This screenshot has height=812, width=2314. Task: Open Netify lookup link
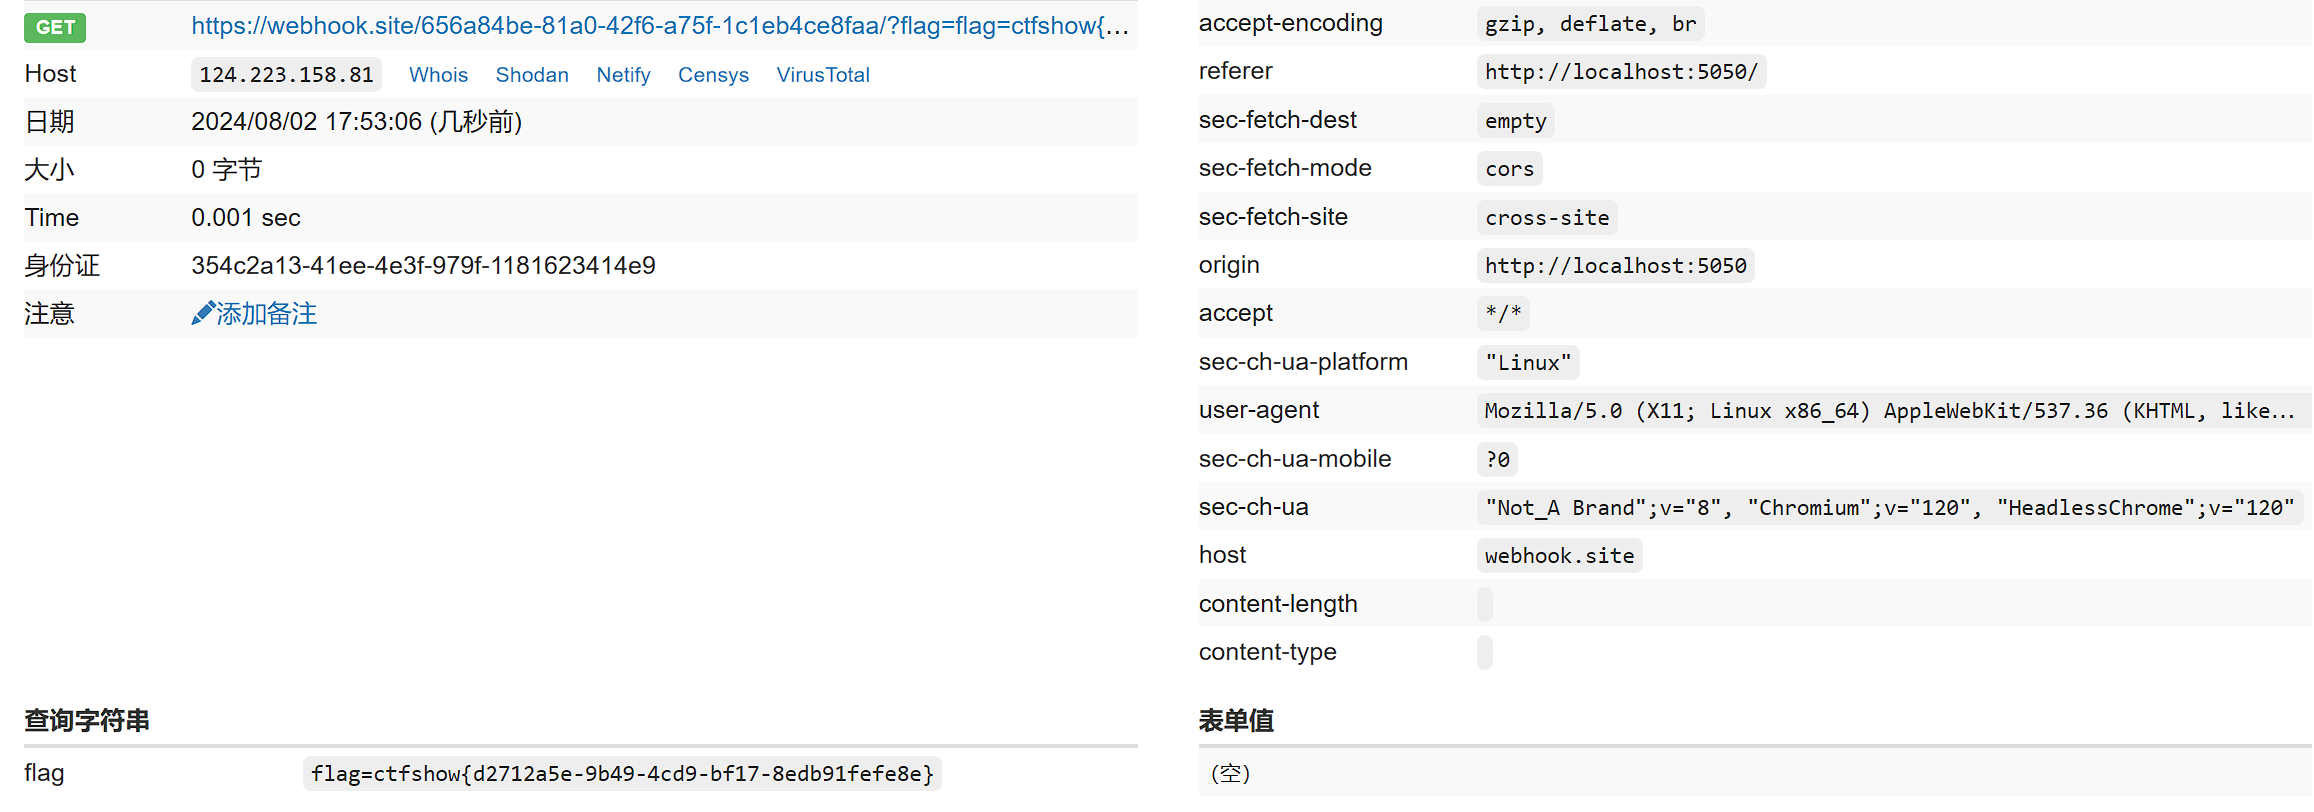[x=623, y=75]
